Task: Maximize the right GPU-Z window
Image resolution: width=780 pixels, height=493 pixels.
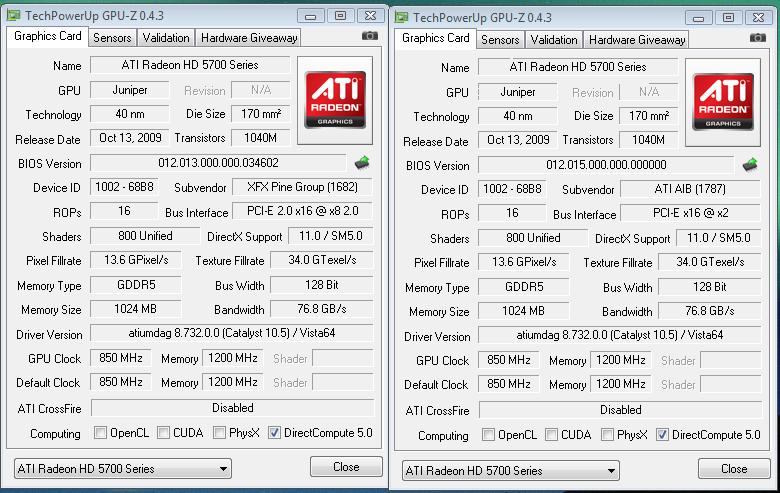Action: 728,18
